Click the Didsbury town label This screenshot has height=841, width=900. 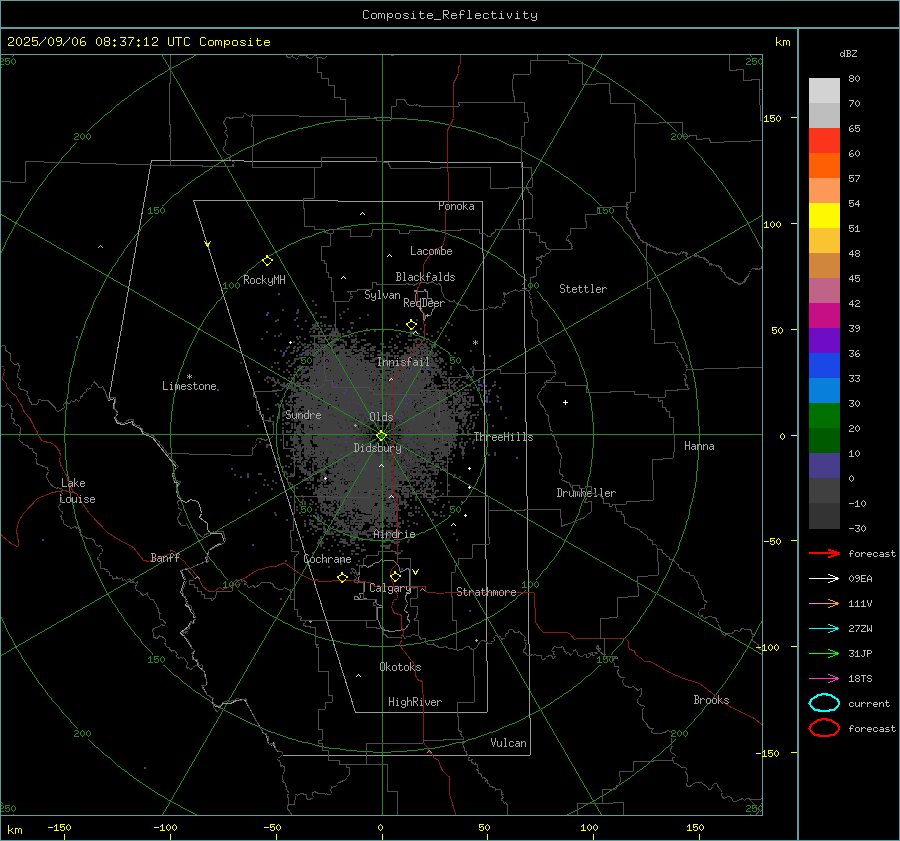tap(377, 448)
